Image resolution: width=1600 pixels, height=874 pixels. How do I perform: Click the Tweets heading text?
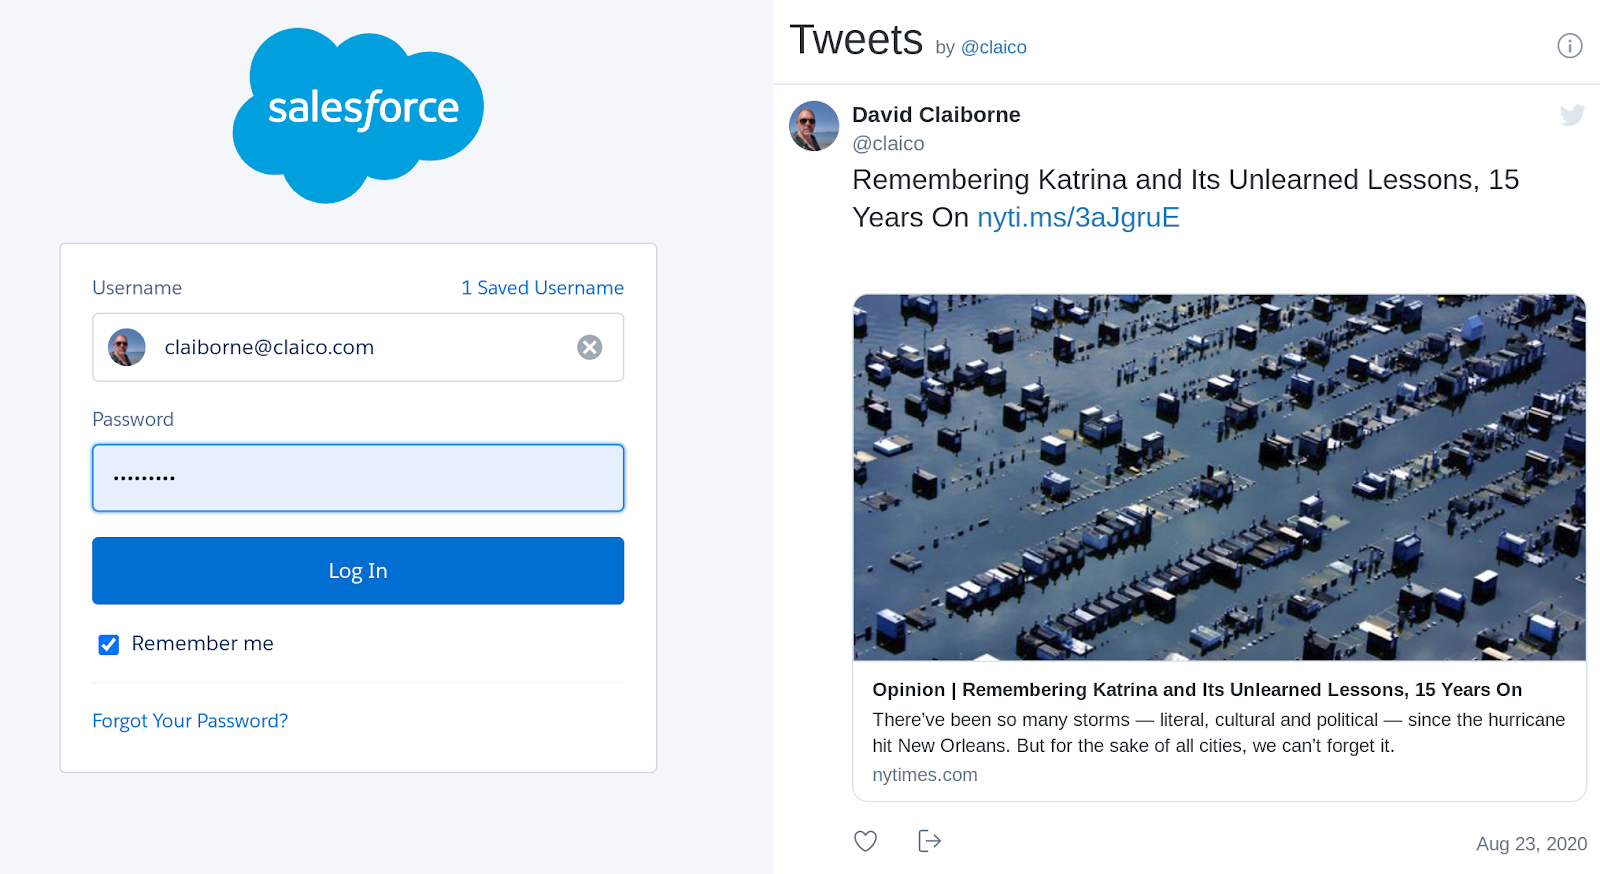pos(856,40)
